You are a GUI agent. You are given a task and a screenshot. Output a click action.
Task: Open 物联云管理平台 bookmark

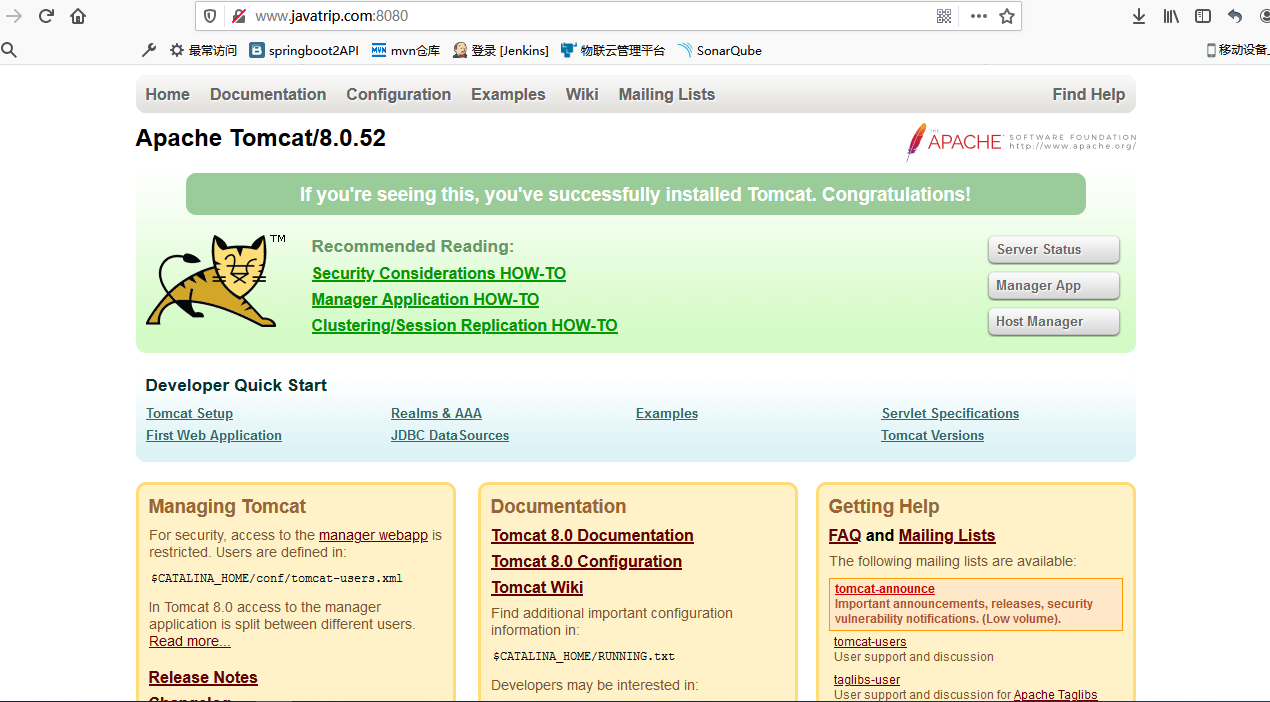click(x=613, y=50)
